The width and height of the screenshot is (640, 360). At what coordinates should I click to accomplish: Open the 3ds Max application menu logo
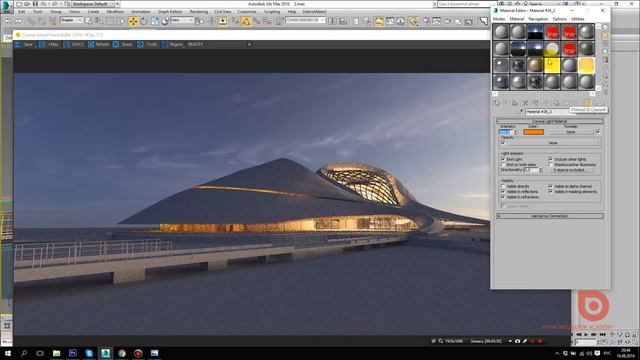[x=6, y=7]
